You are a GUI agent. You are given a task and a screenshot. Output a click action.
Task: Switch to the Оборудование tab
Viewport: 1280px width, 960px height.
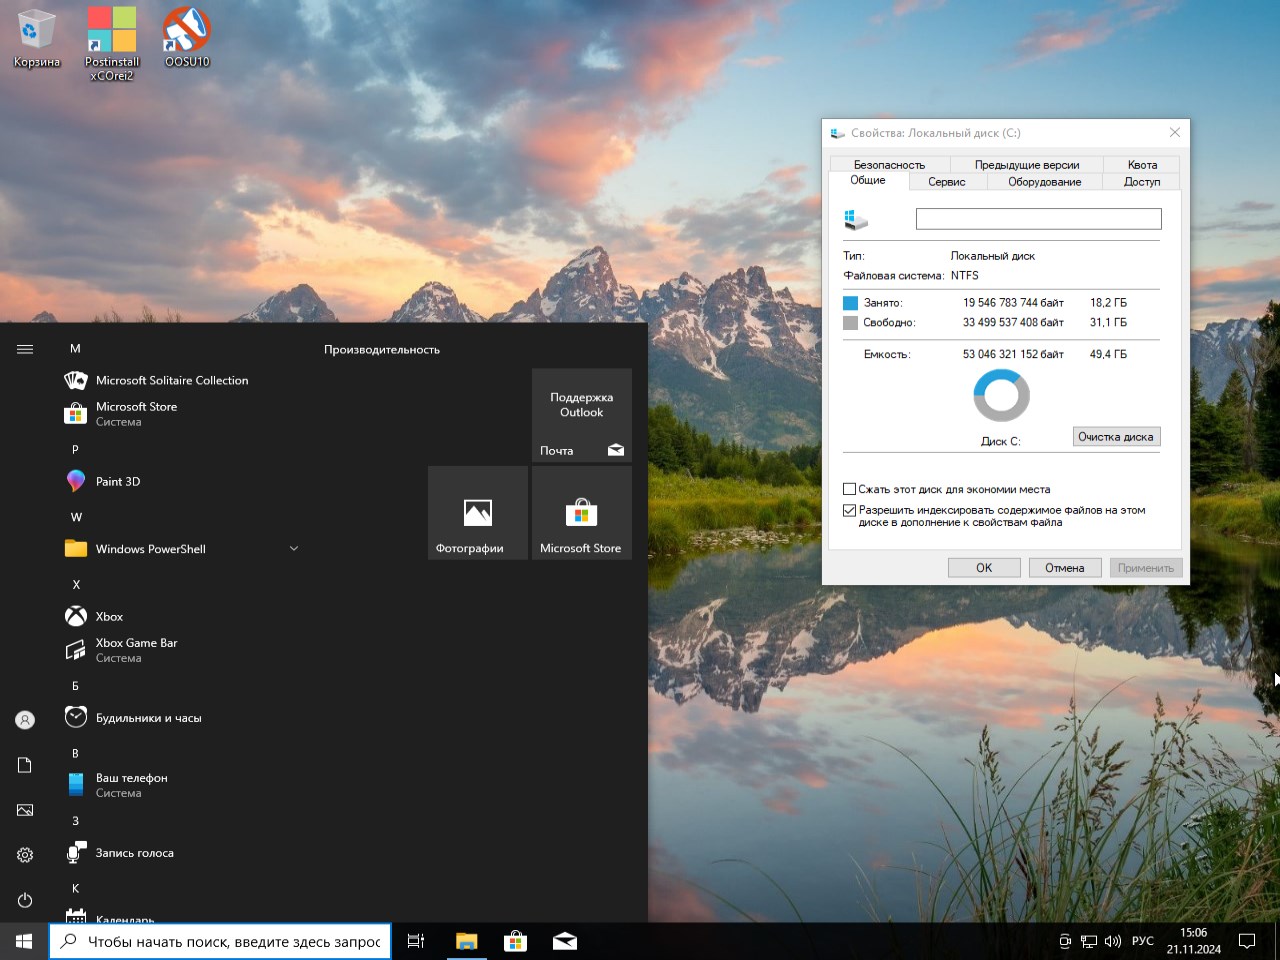(1044, 182)
